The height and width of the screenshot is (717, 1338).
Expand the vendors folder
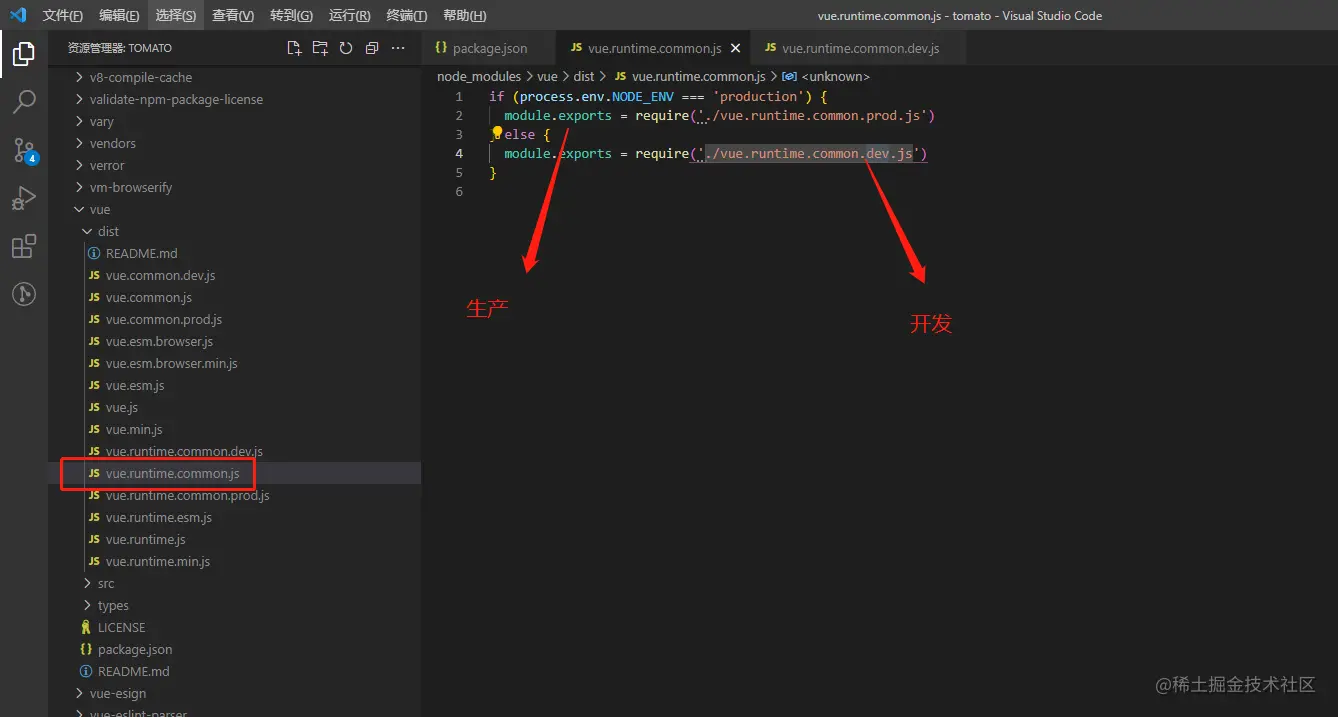pos(112,143)
